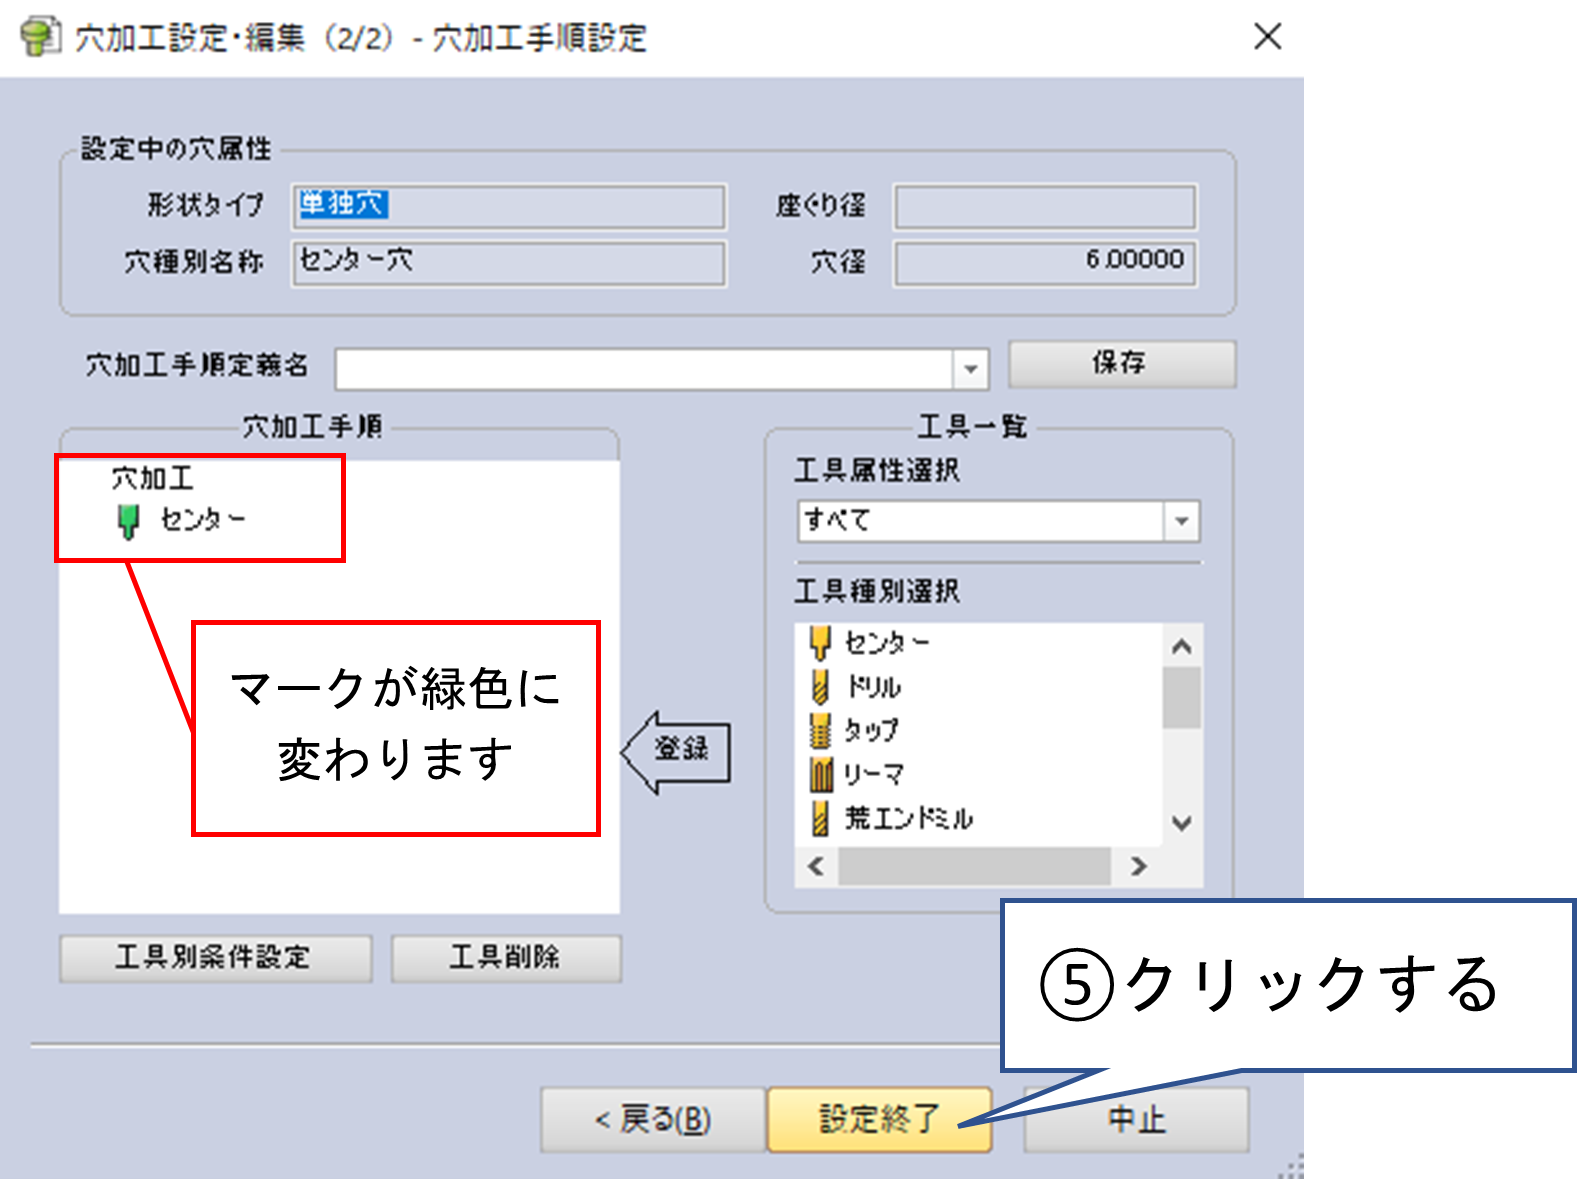Viewport: 1577px width, 1179px height.
Task: Click the ドリル text in tool list
Action: click(x=874, y=687)
